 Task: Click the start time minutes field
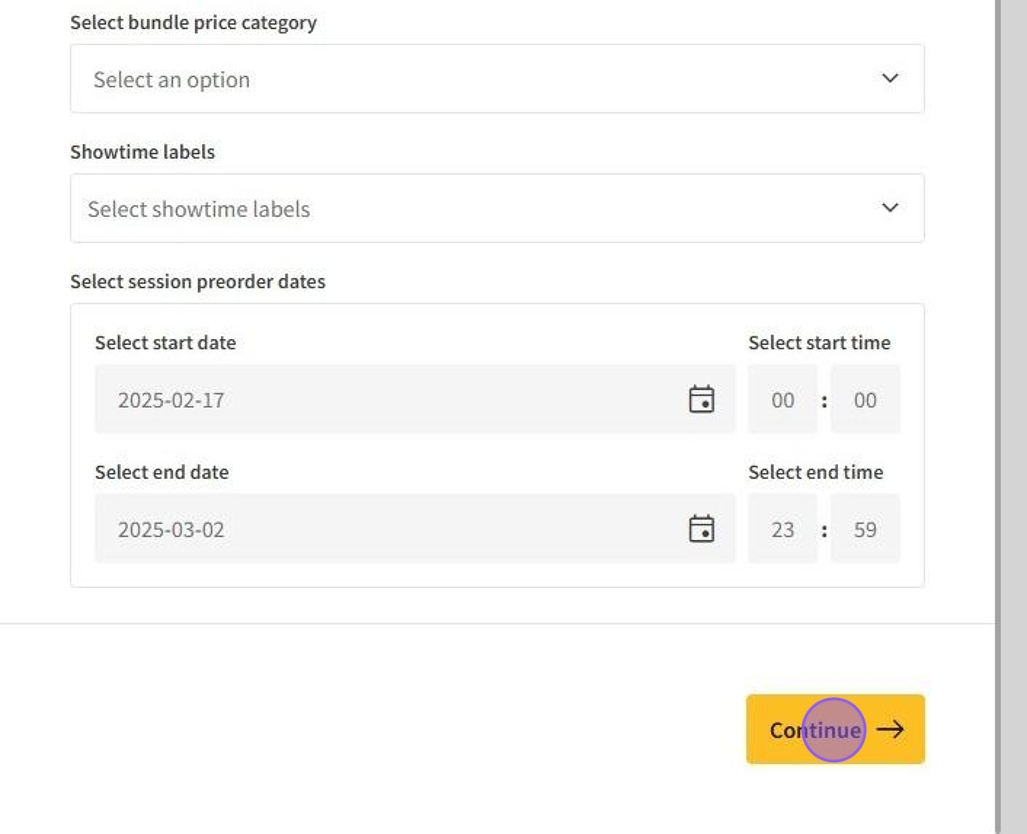[x=865, y=400]
